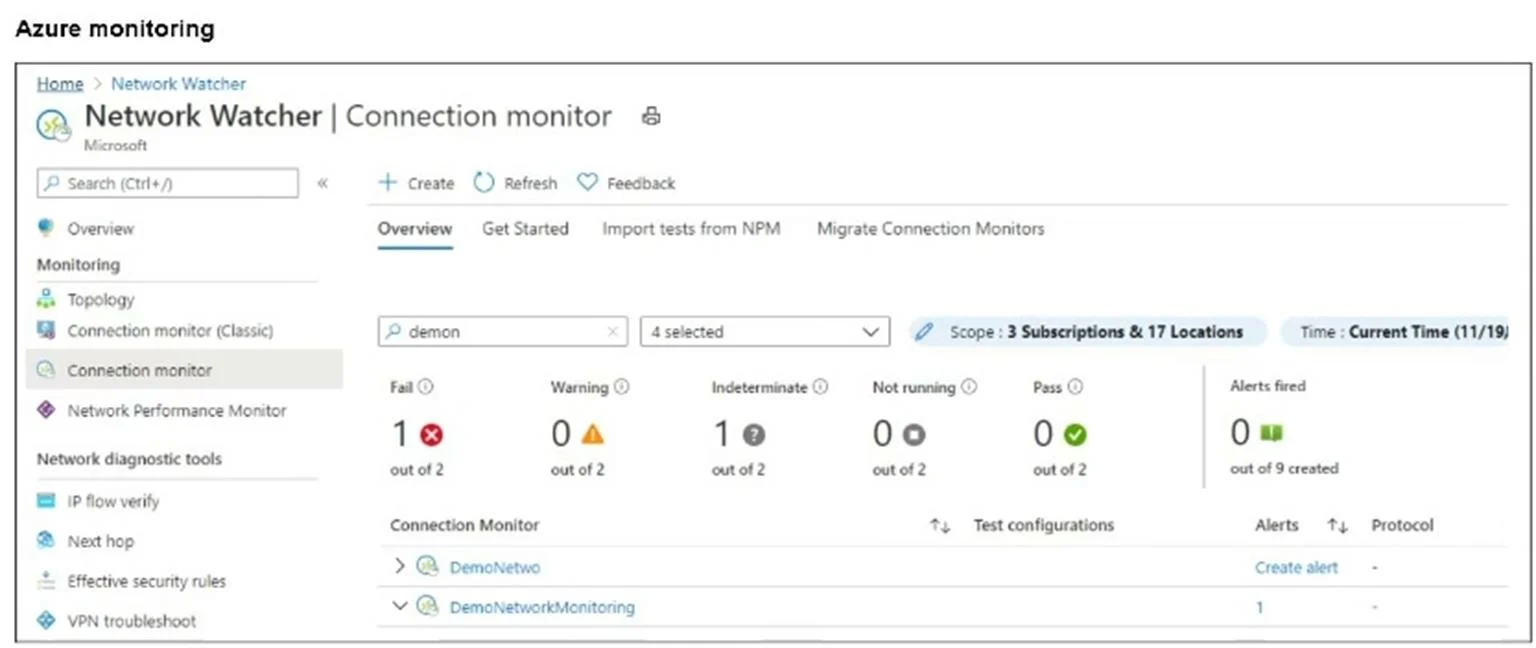Open Import tests from NPM tab

coord(691,229)
